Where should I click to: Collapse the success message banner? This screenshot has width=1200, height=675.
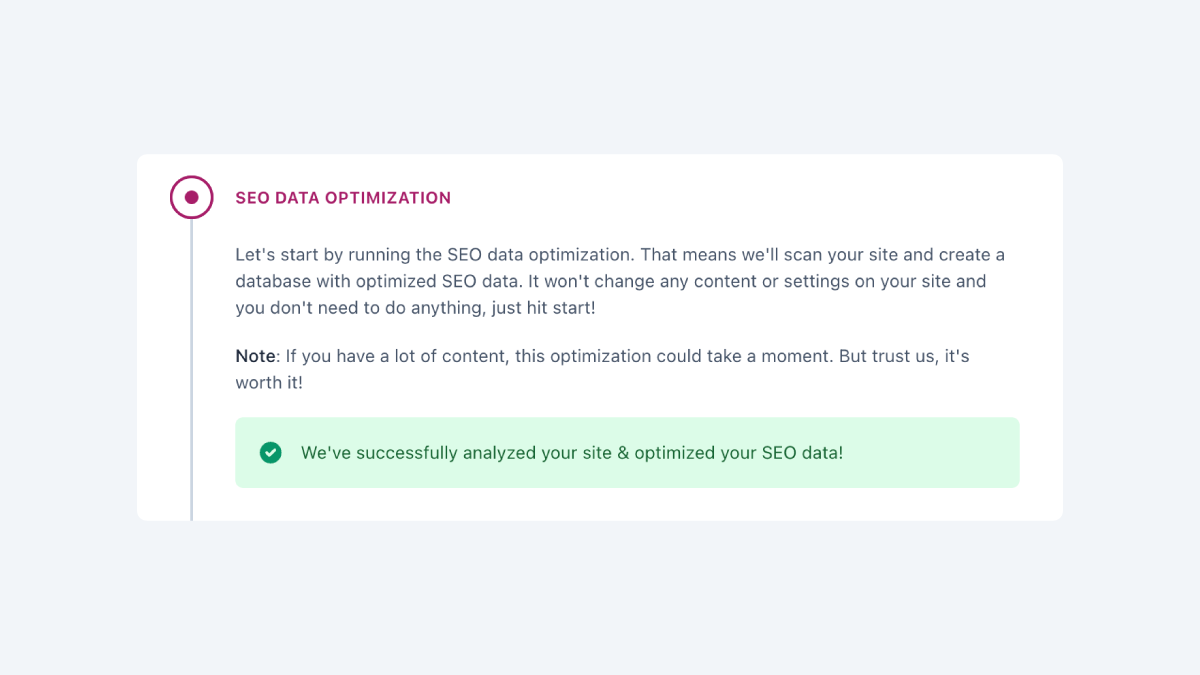click(627, 452)
